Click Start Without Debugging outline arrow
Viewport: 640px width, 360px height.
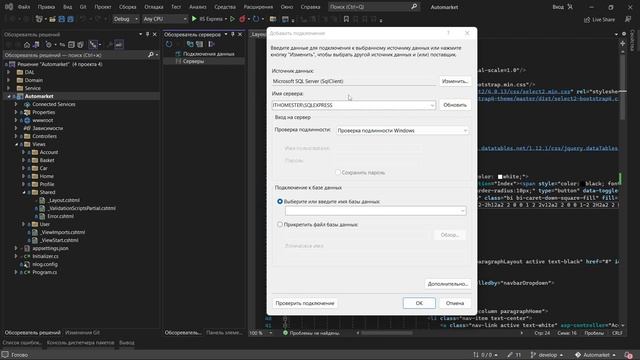pos(232,19)
